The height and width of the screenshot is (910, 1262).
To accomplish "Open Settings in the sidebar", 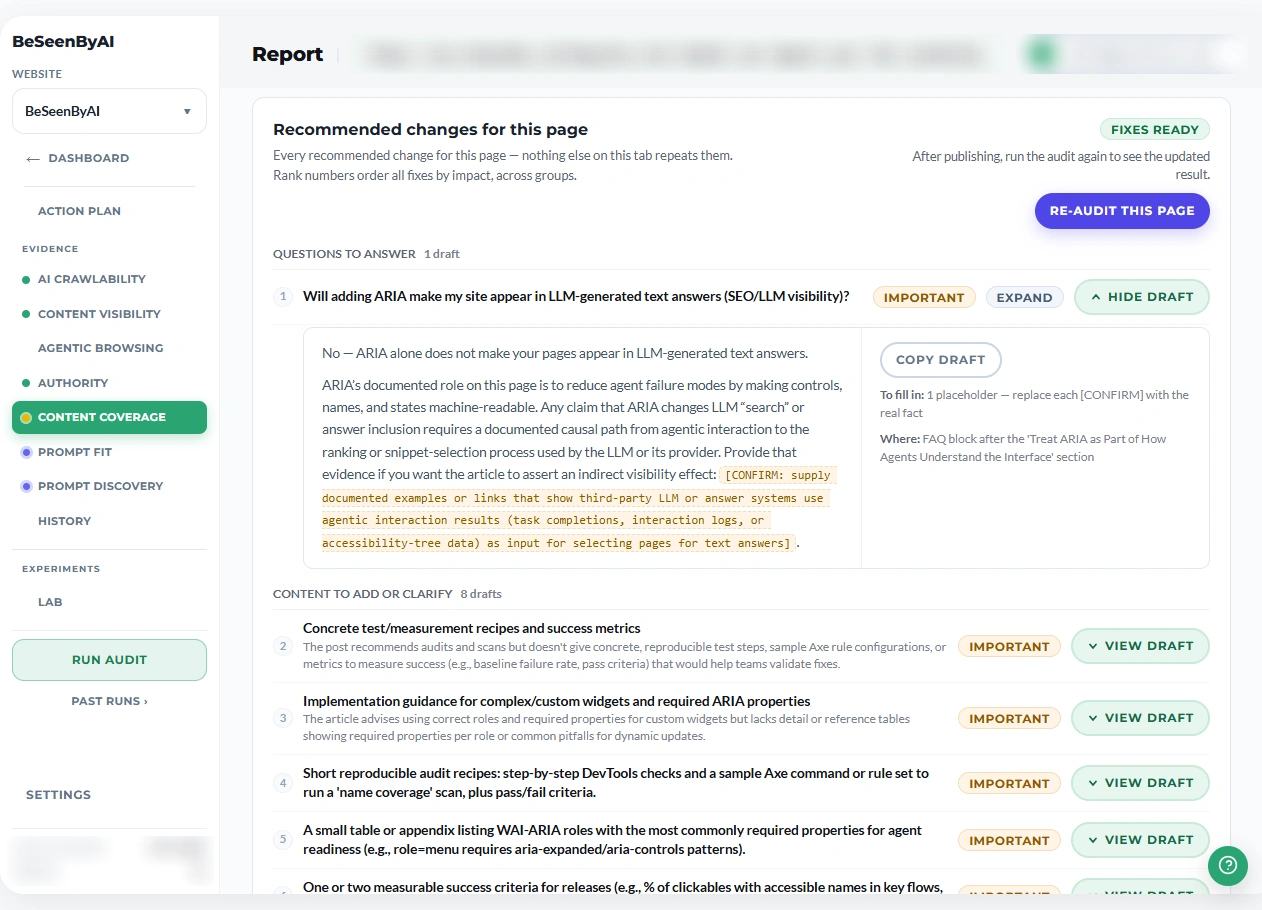I will (58, 795).
